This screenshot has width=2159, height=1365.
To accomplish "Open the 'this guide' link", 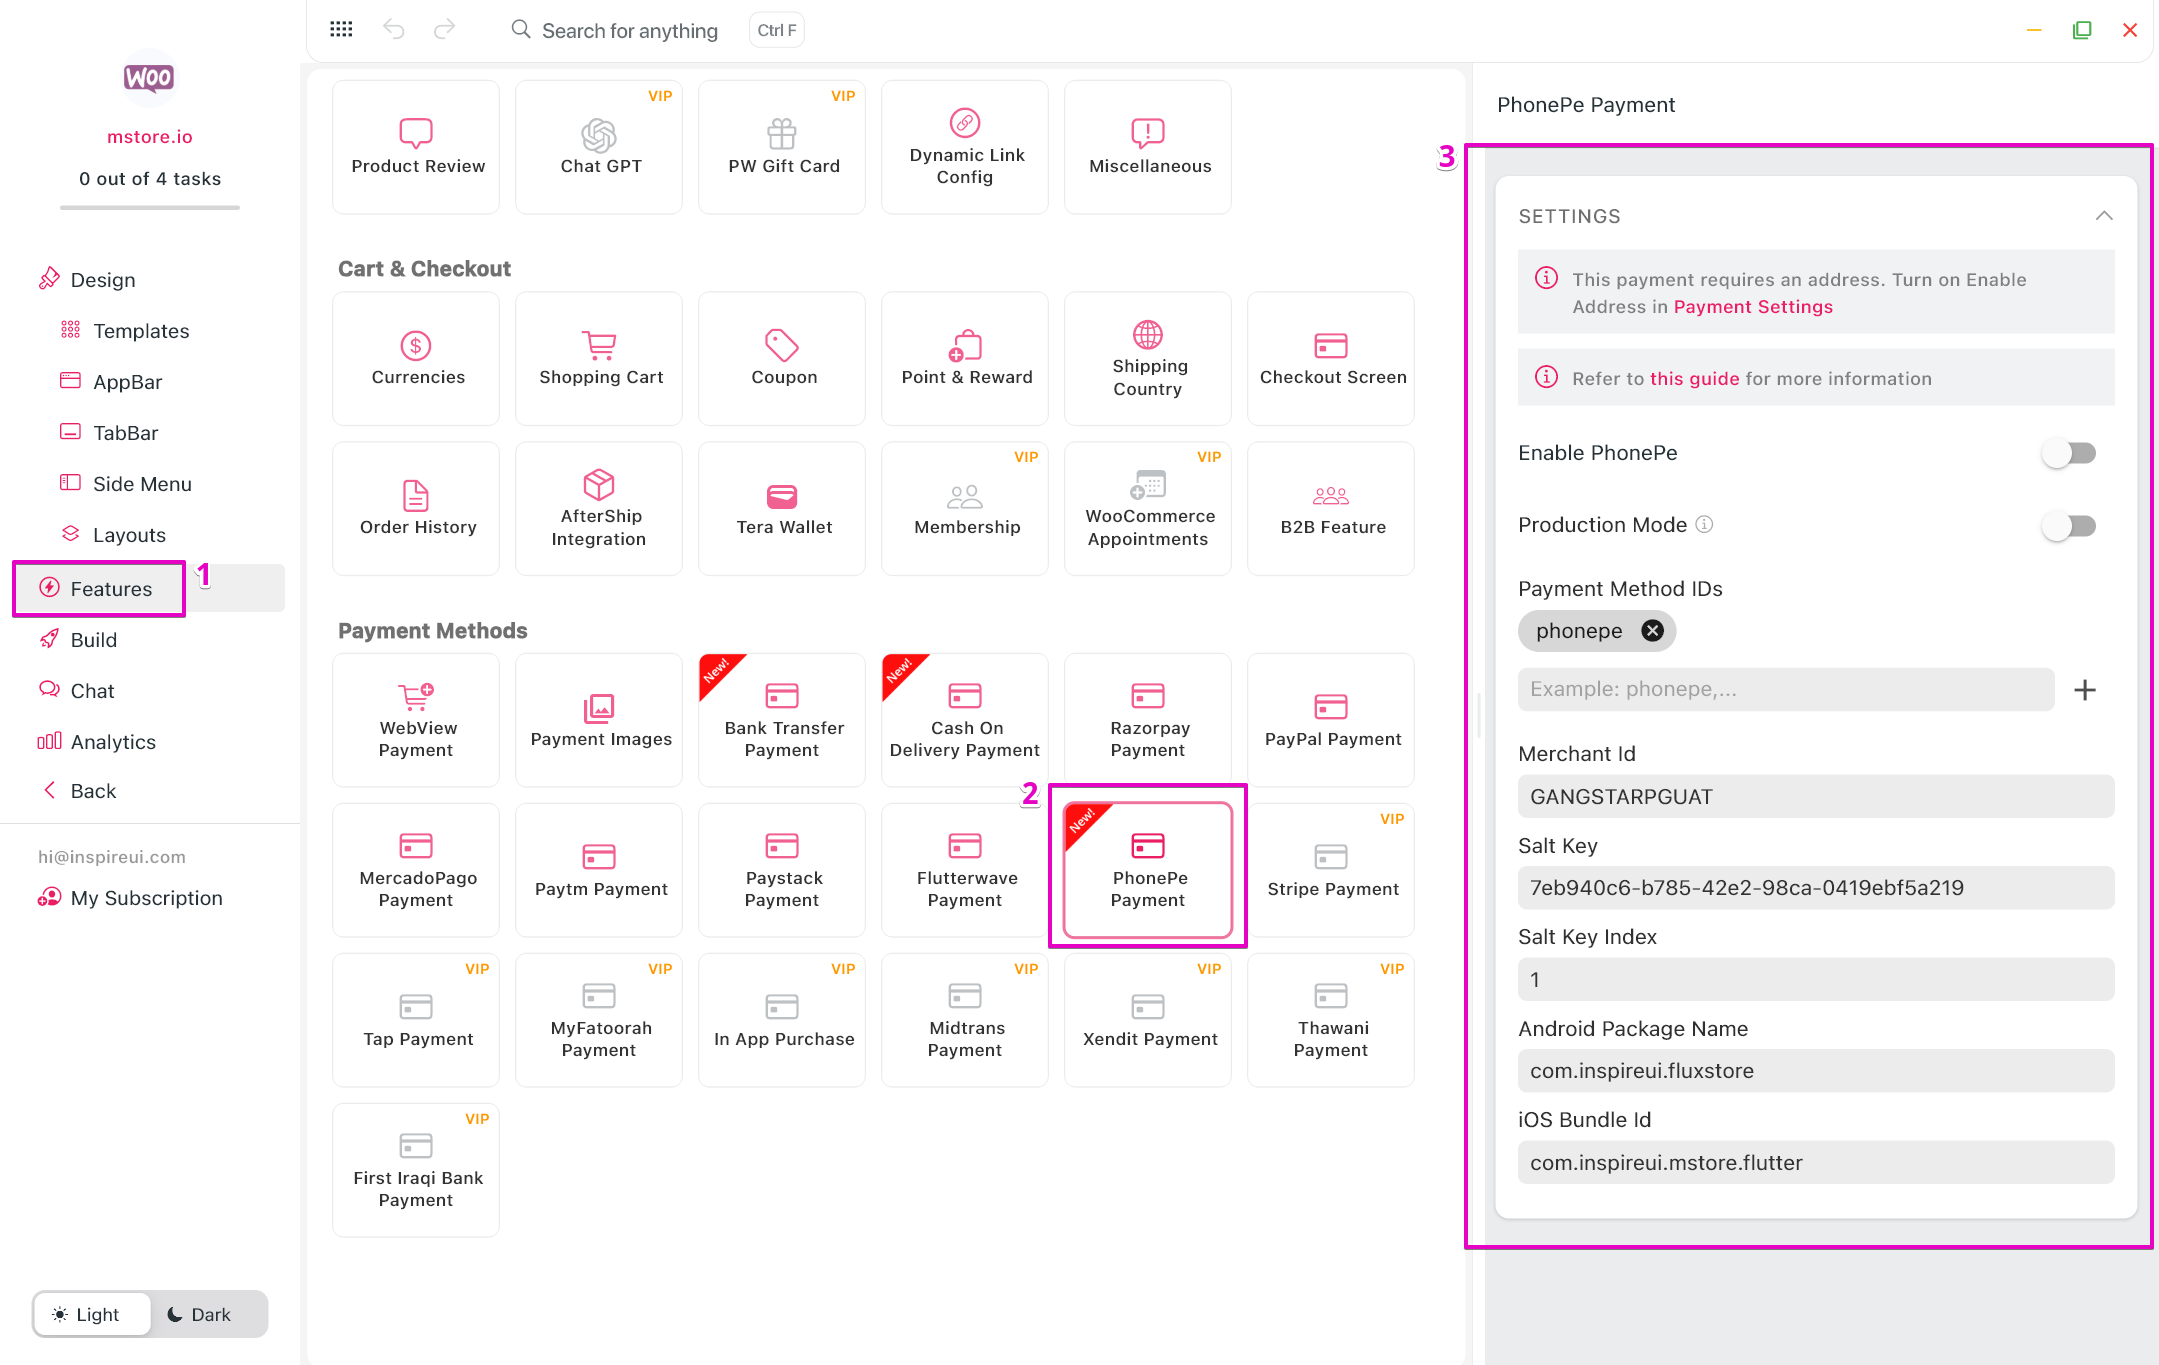I will pyautogui.click(x=1694, y=378).
